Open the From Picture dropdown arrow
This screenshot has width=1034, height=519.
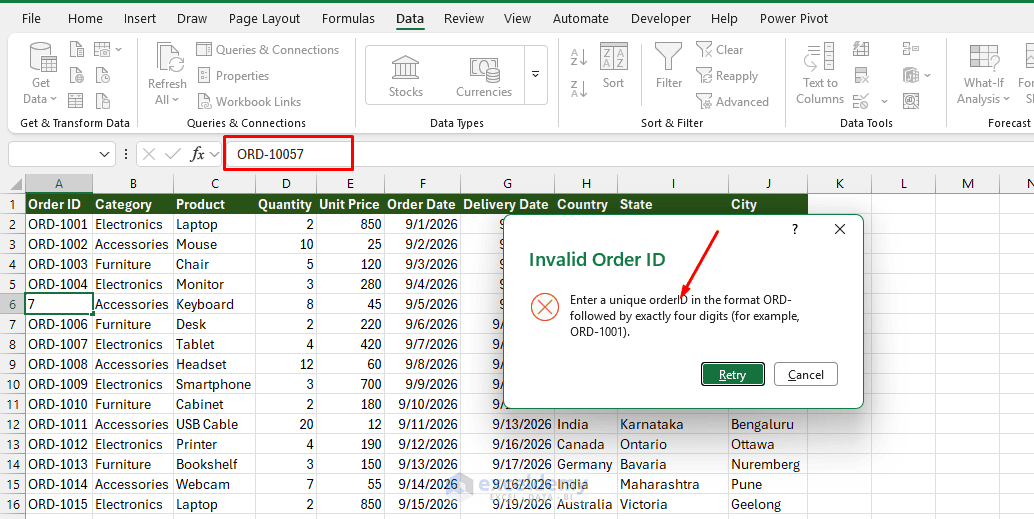pos(119,49)
